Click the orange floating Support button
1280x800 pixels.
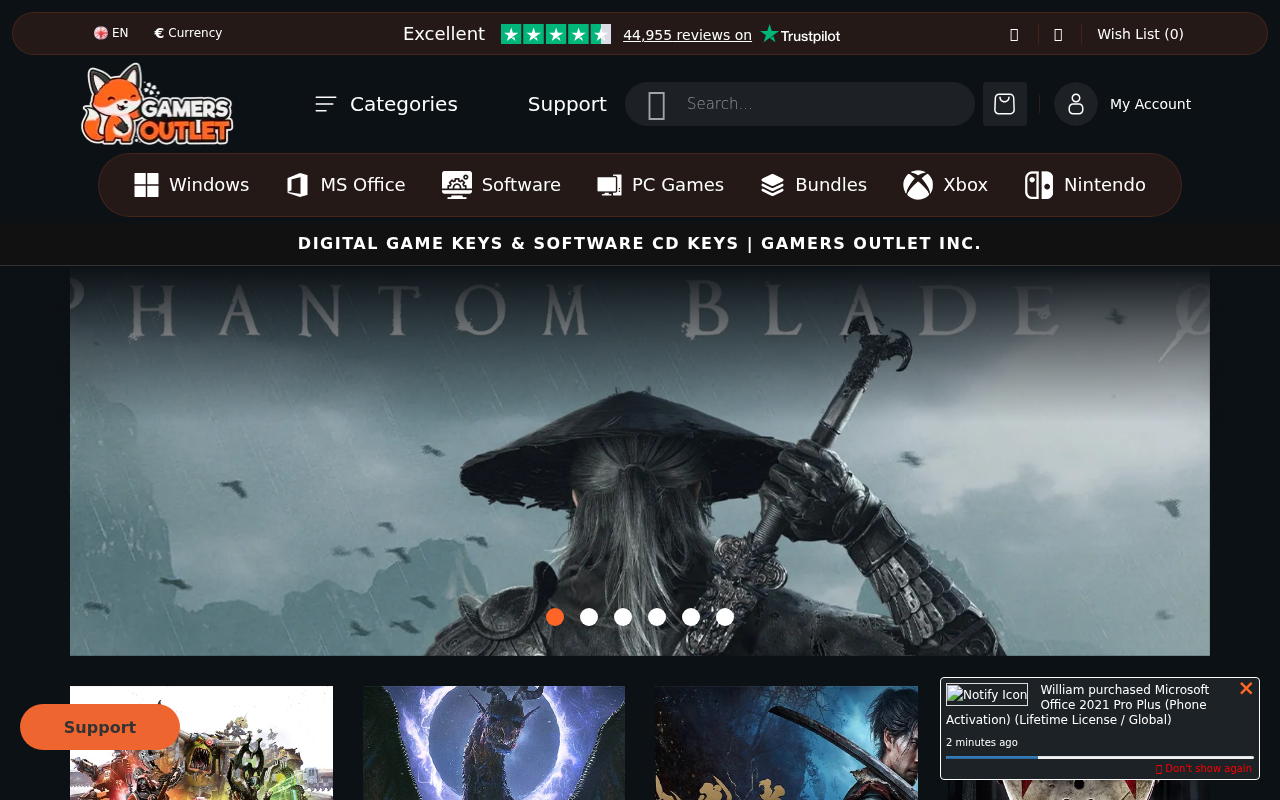100,727
